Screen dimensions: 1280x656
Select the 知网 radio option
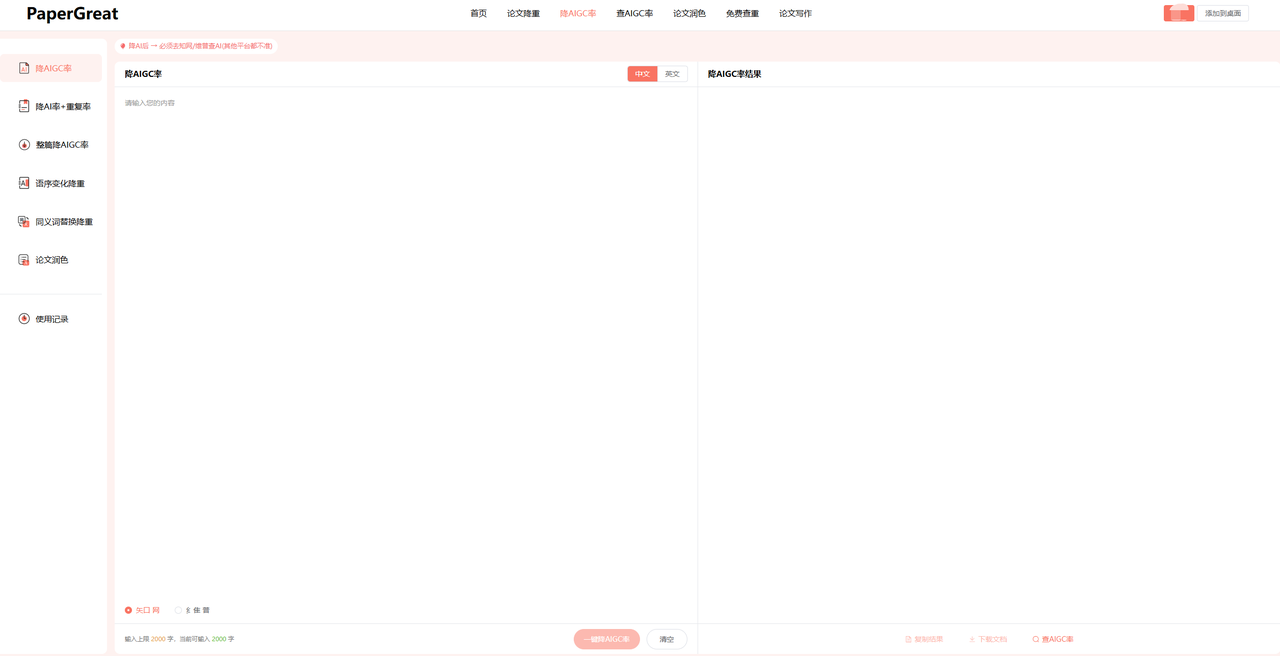tap(142, 610)
